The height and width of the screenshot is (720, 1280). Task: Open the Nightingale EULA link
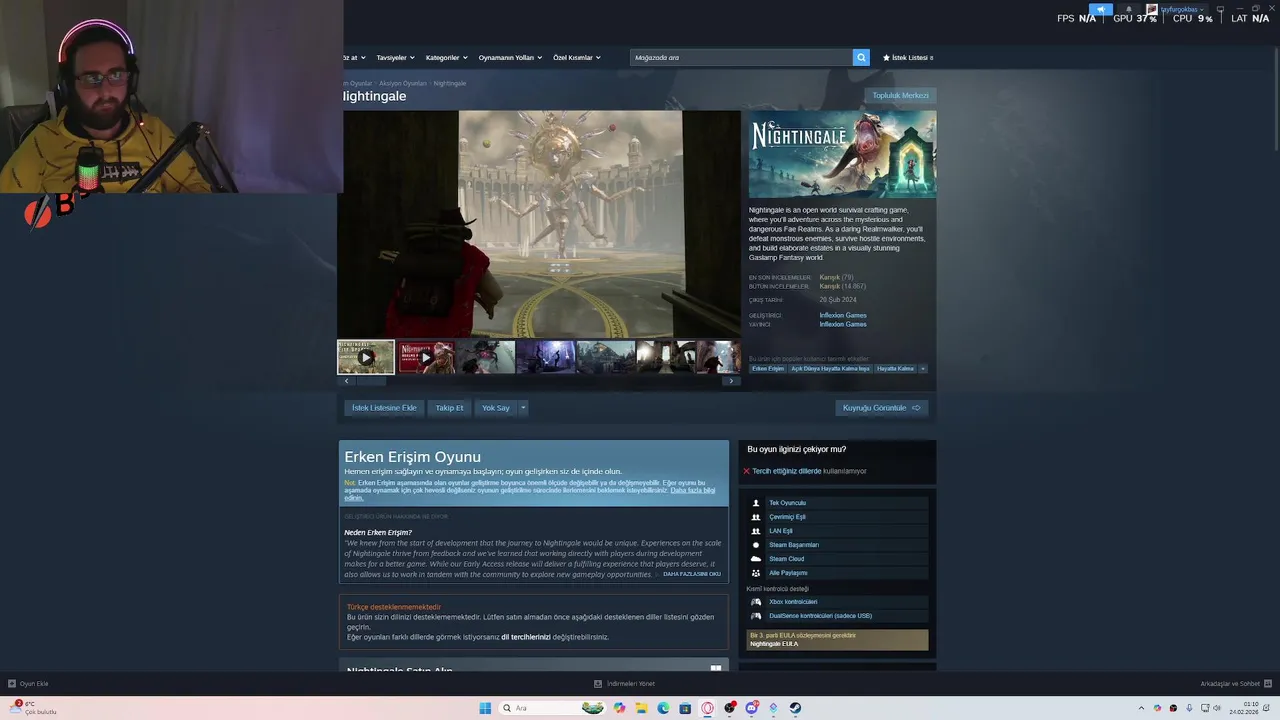coord(774,644)
